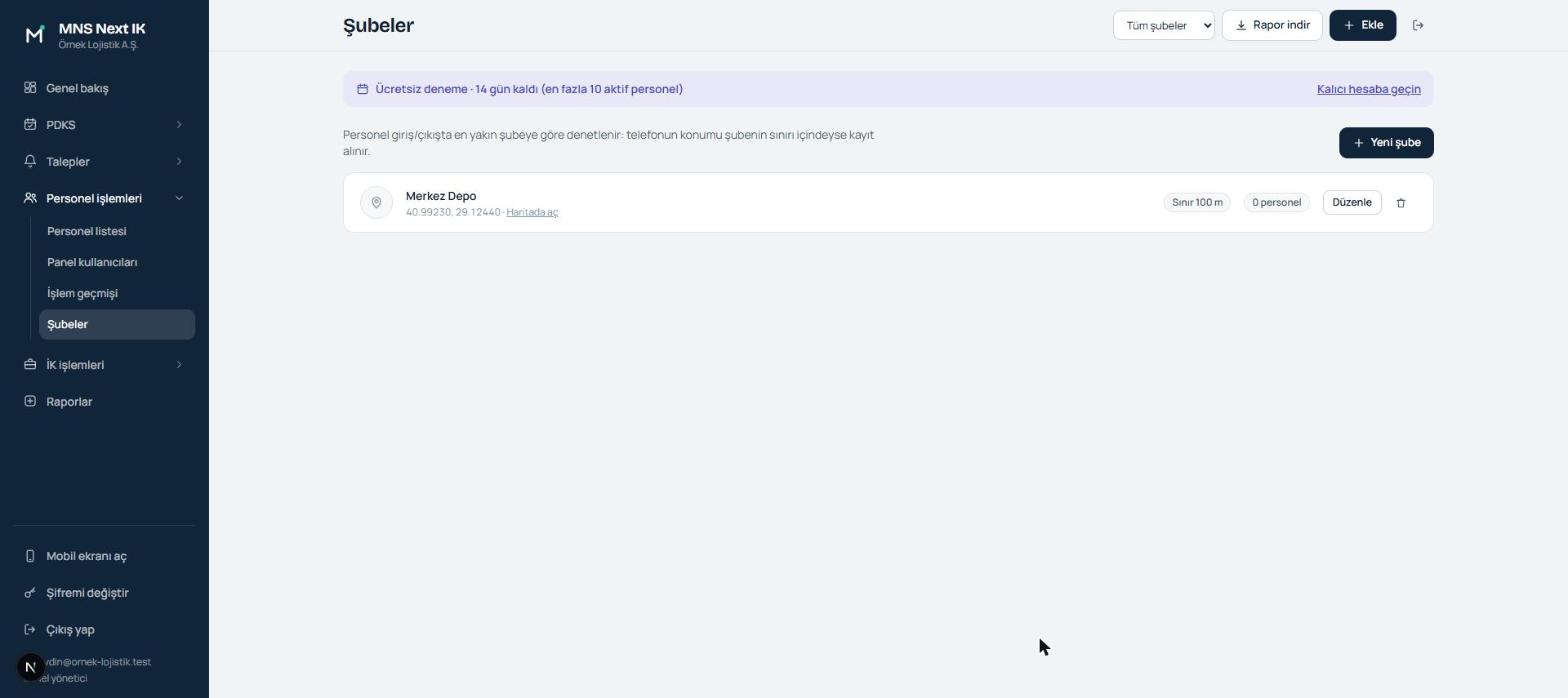The image size is (1568, 698).
Task: Click the Talepler bell icon
Action: point(30,161)
